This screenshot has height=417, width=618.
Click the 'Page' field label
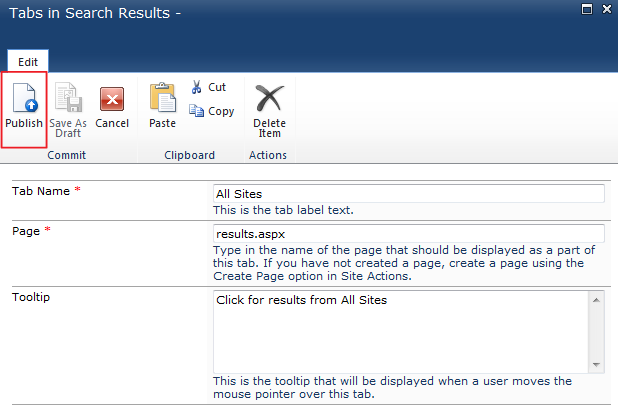25,231
